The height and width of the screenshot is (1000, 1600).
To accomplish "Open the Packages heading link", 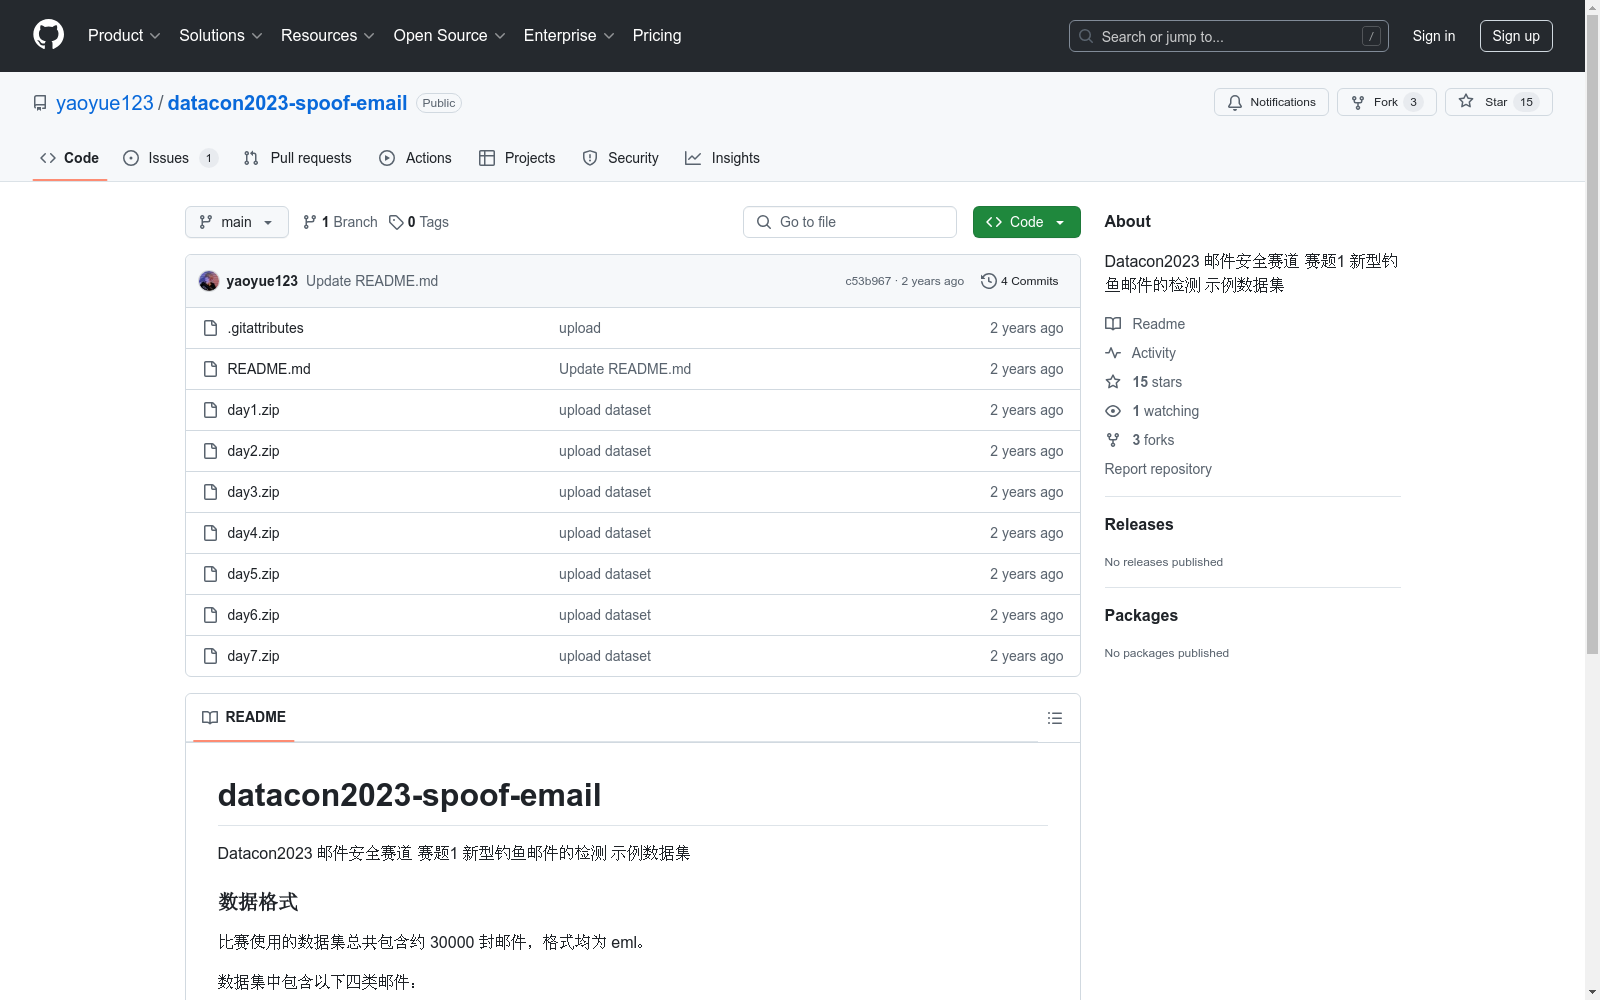I will tap(1141, 615).
